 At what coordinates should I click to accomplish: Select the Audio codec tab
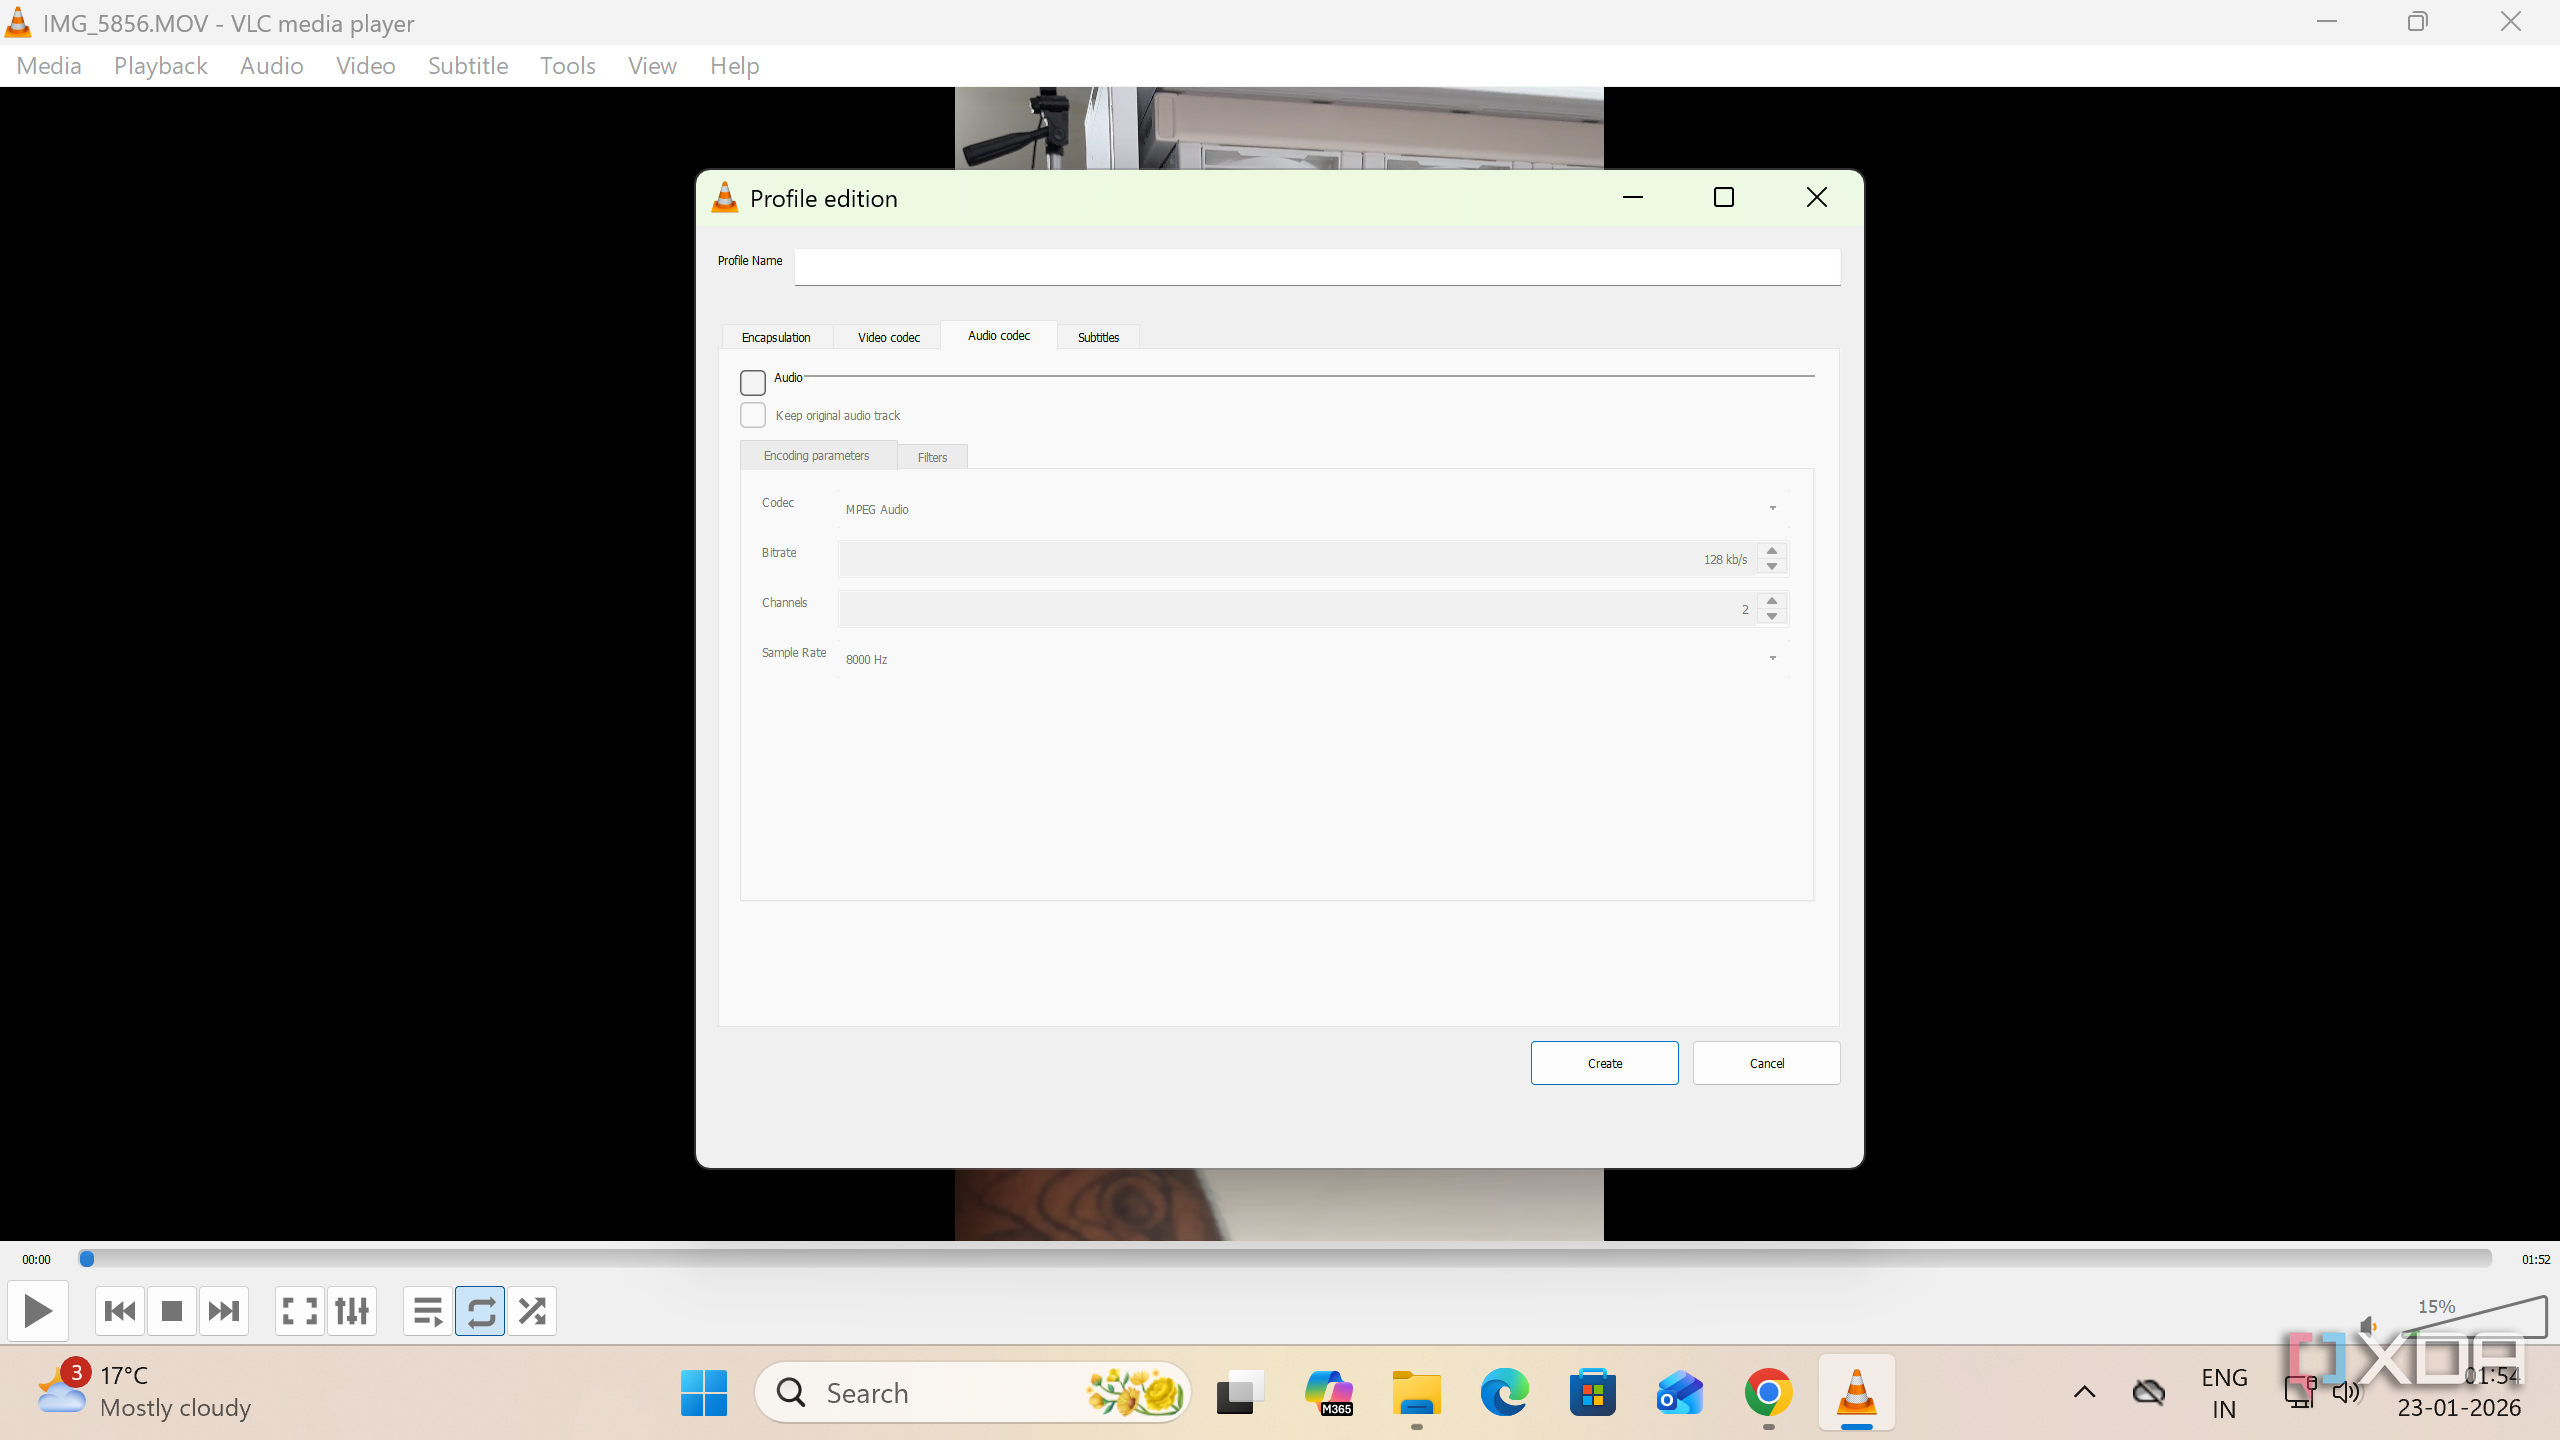point(999,335)
